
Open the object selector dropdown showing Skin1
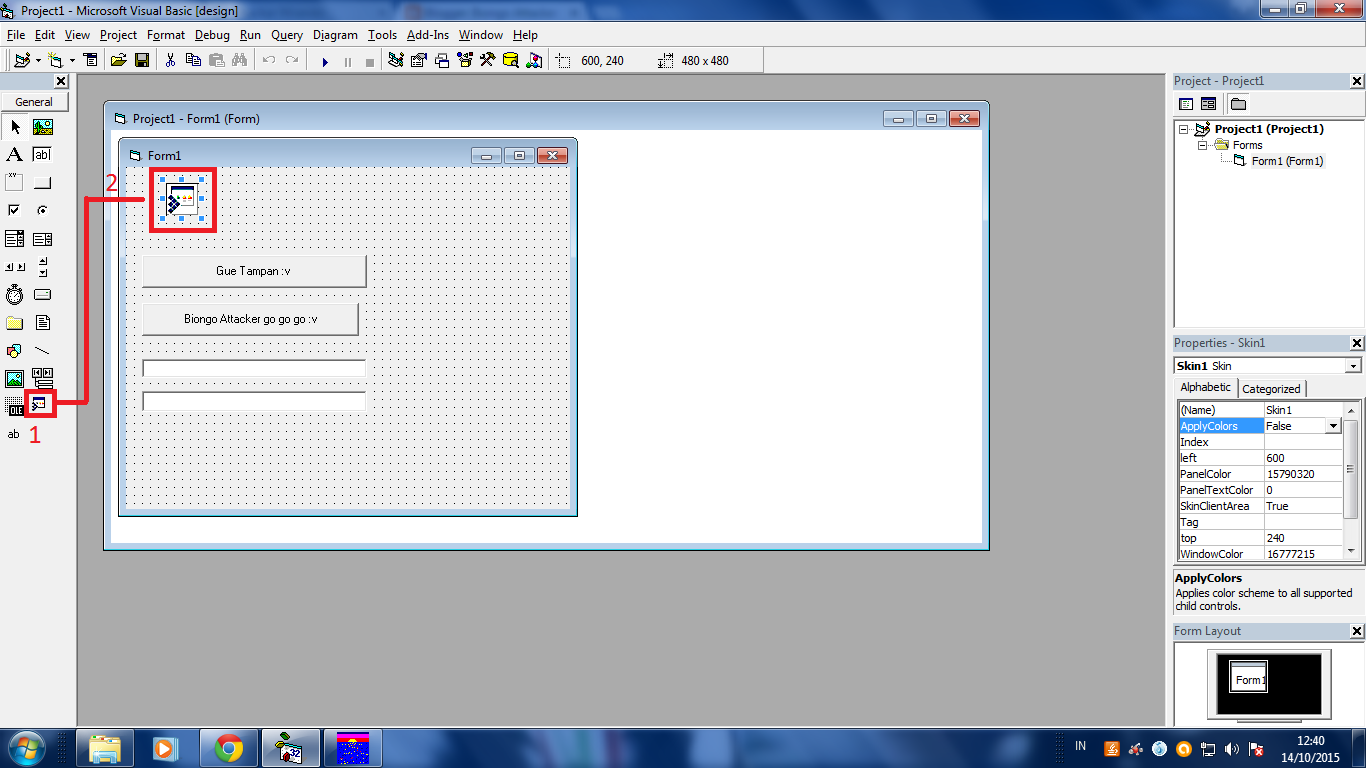(x=1352, y=365)
